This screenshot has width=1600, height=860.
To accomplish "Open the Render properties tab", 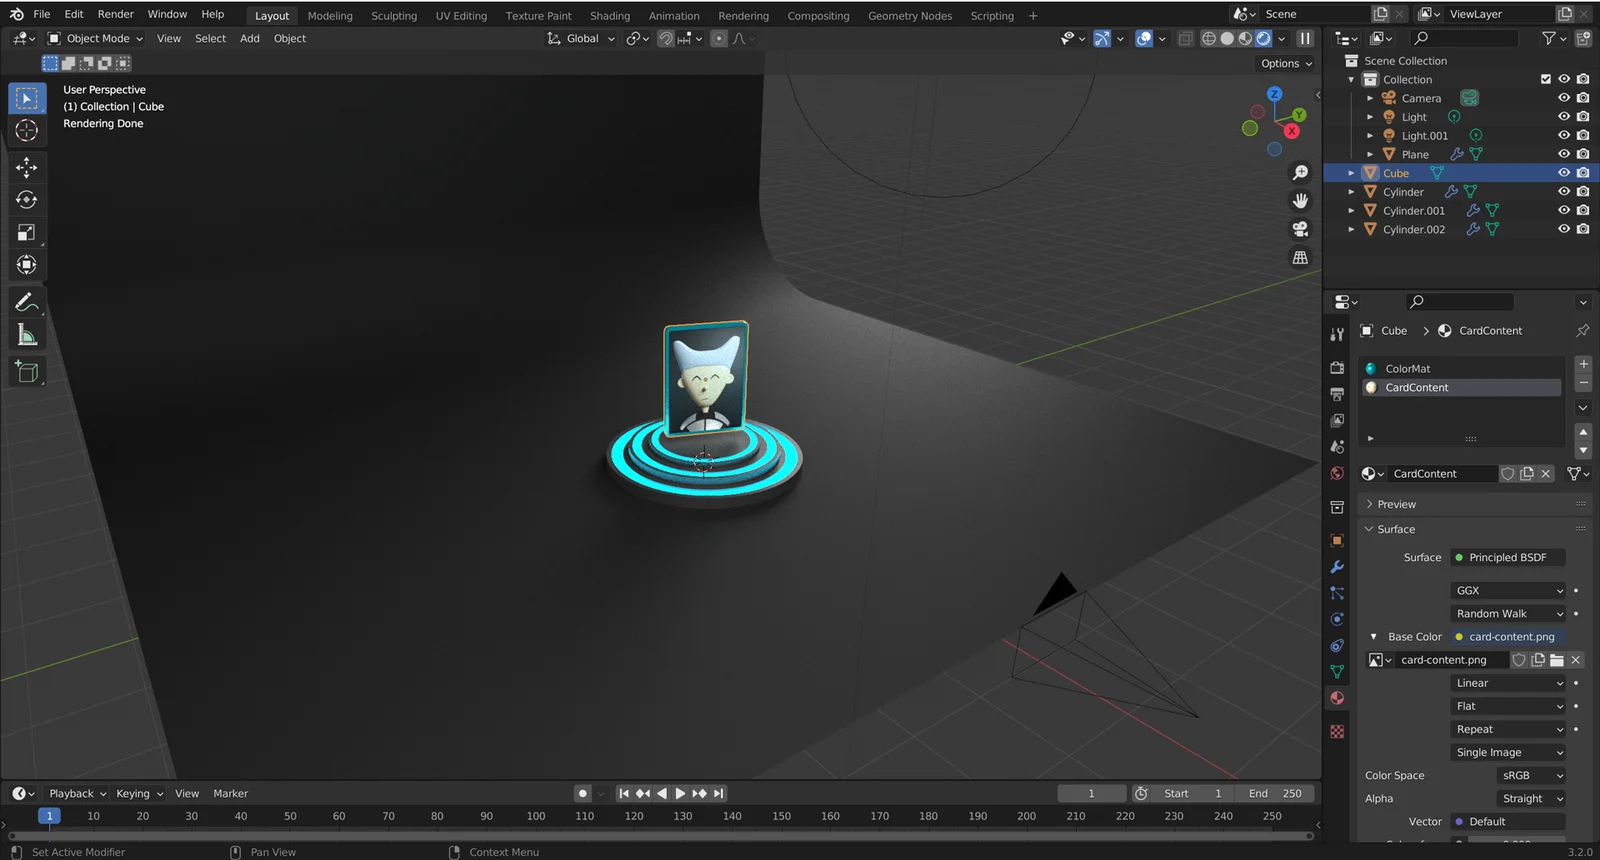I will [x=1337, y=368].
